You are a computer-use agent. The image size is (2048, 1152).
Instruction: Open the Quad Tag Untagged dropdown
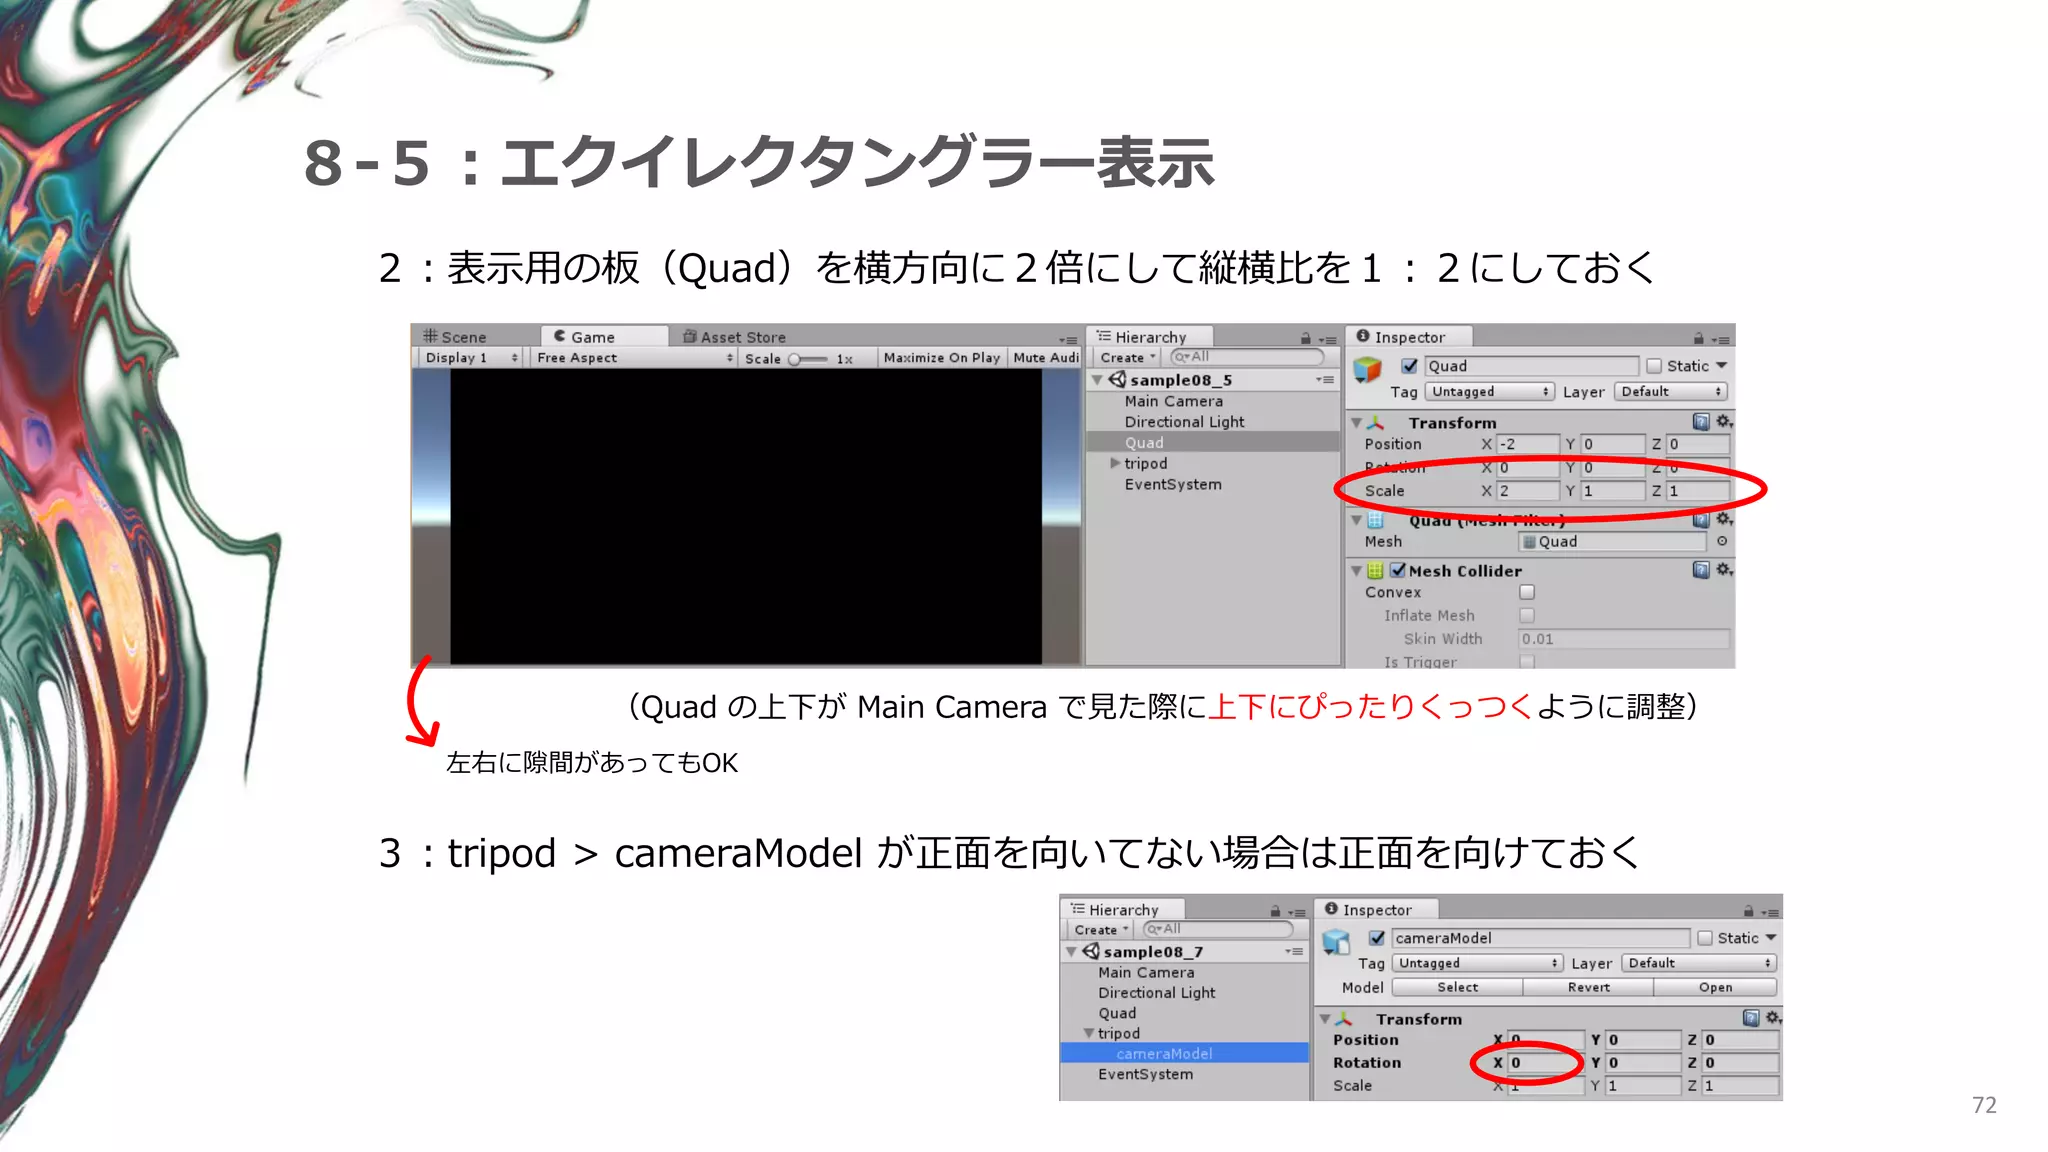point(1488,392)
